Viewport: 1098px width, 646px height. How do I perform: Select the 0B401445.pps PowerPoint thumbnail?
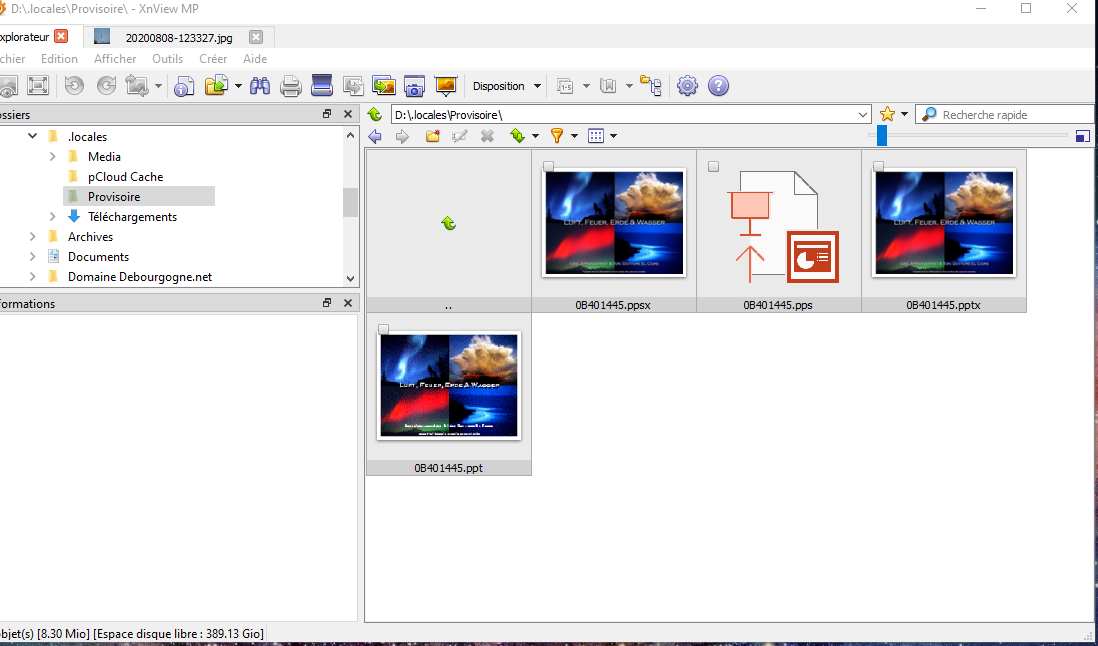point(779,230)
